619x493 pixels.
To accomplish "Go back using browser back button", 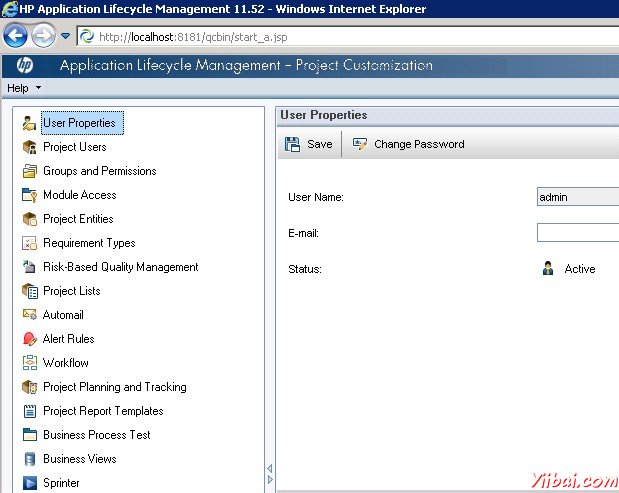I will (x=15, y=37).
